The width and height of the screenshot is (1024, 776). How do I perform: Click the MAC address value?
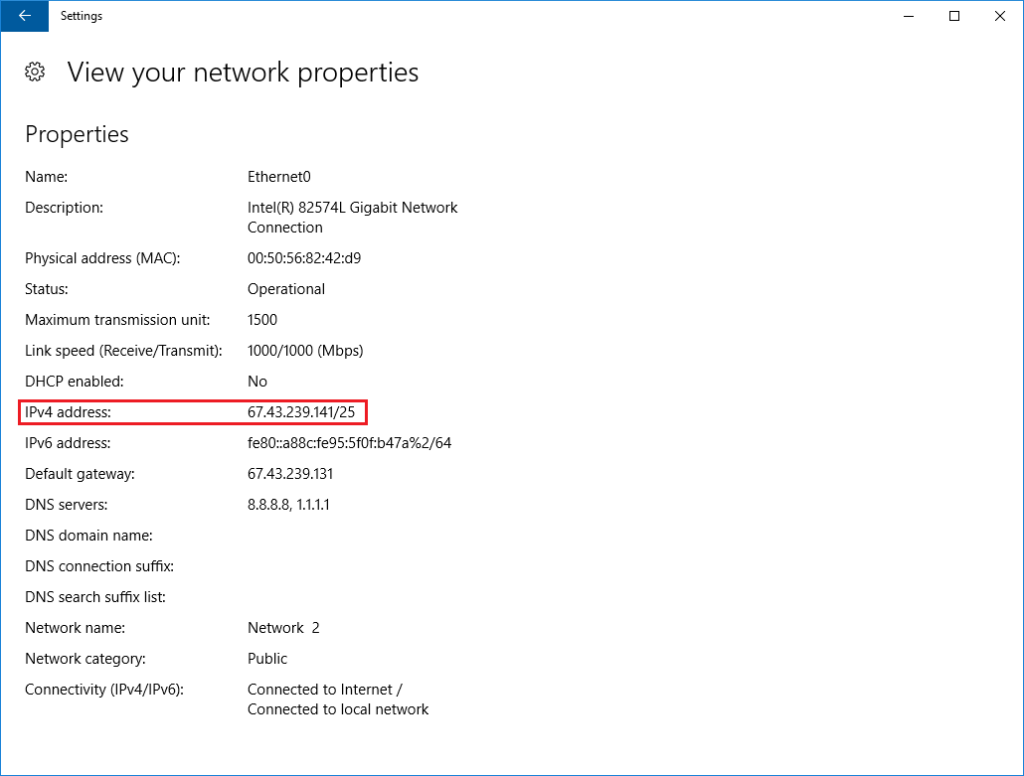304,258
